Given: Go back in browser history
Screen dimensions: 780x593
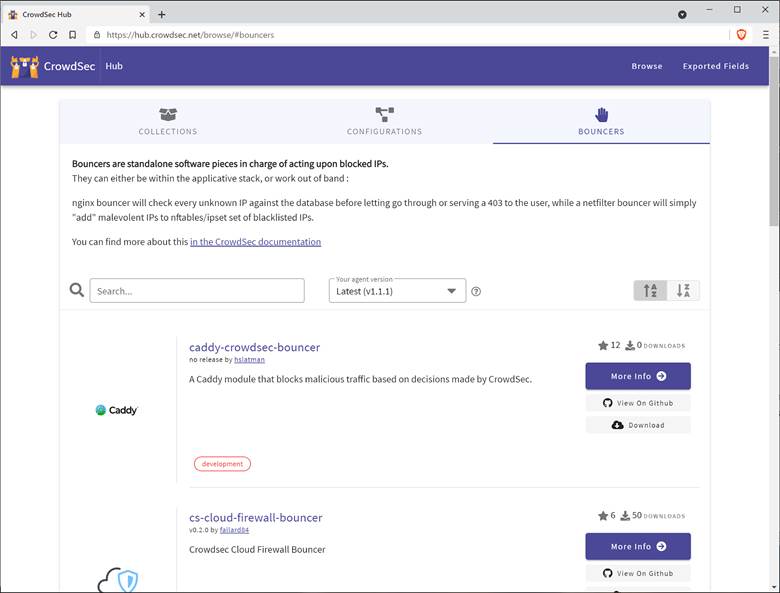Looking at the screenshot, I should tap(14, 35).
